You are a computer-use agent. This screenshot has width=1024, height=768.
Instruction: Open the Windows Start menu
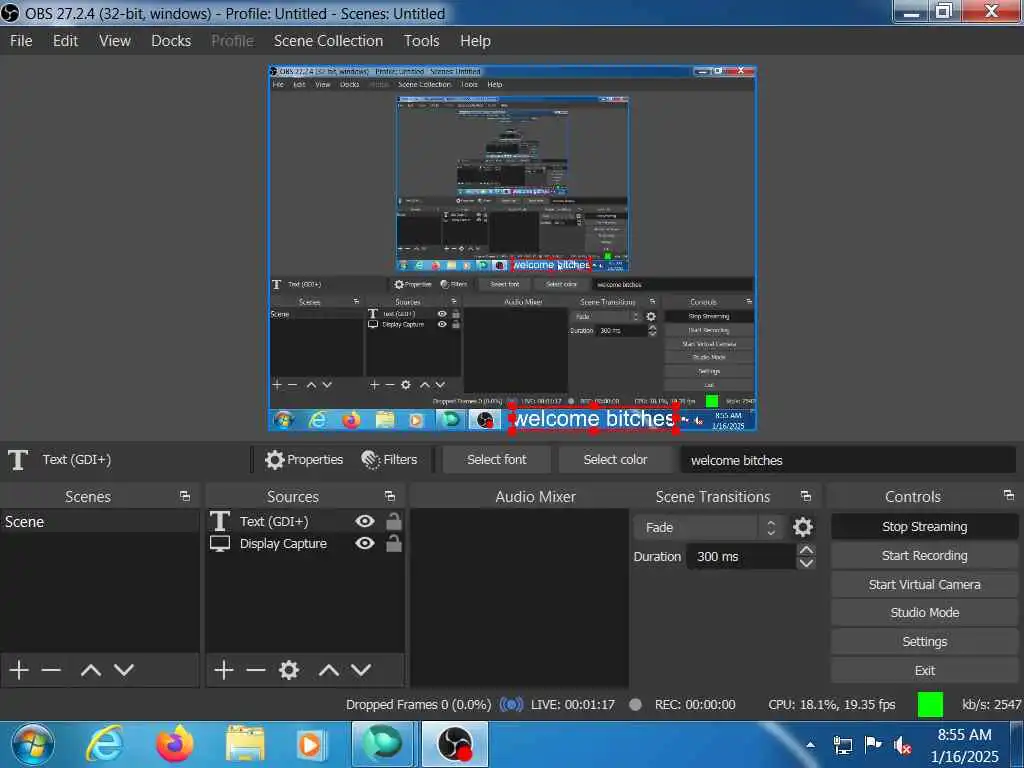click(31, 744)
